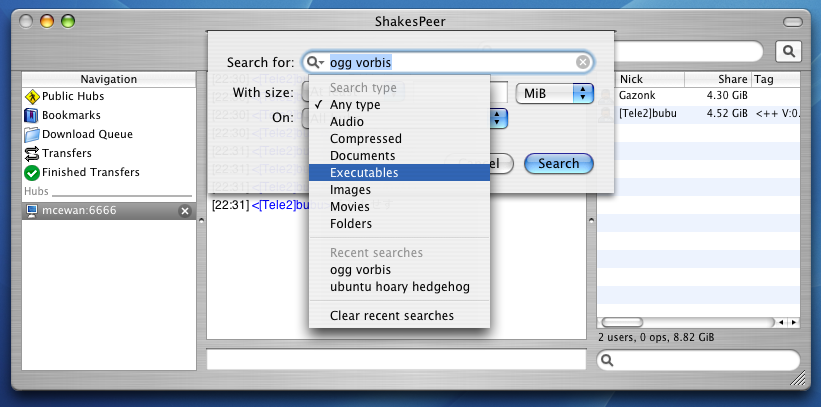Open Bookmarks in navigation
This screenshot has height=407, width=821.
coord(71,115)
